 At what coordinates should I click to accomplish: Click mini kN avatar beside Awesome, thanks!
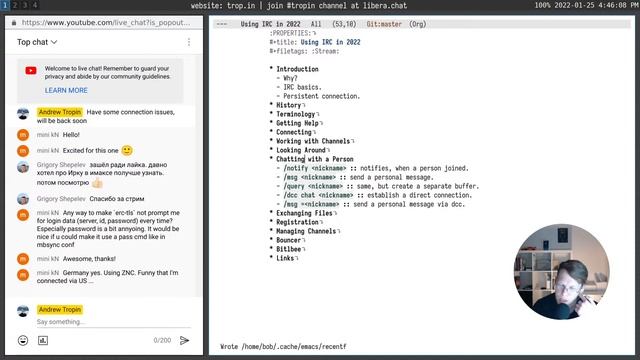pos(23,259)
